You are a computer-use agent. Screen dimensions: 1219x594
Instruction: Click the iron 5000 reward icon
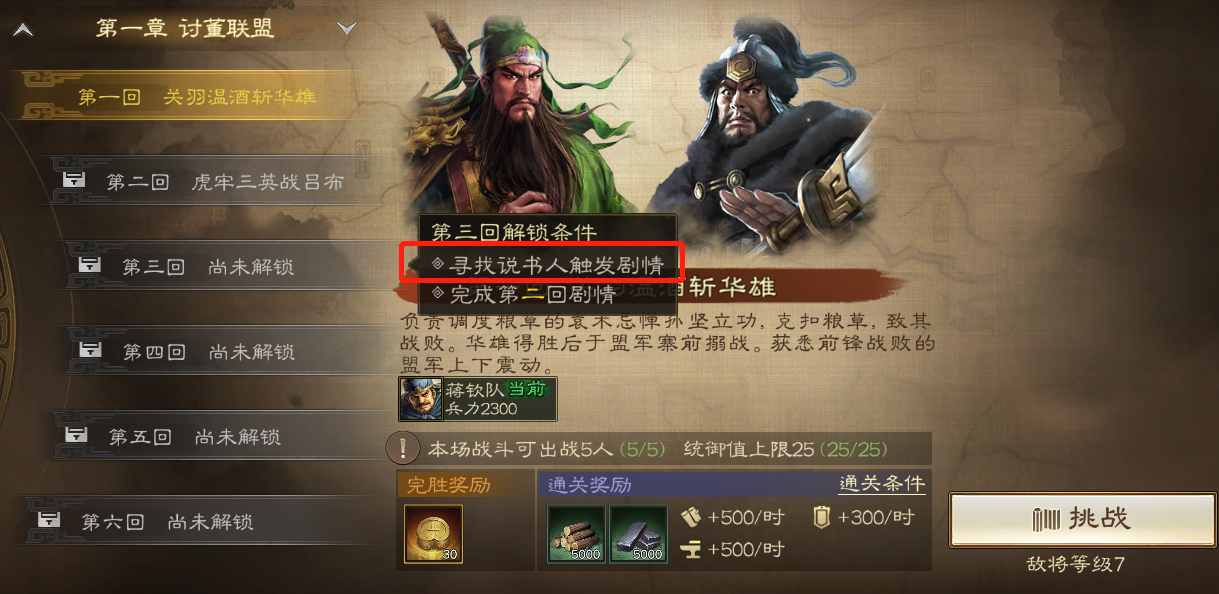point(638,534)
